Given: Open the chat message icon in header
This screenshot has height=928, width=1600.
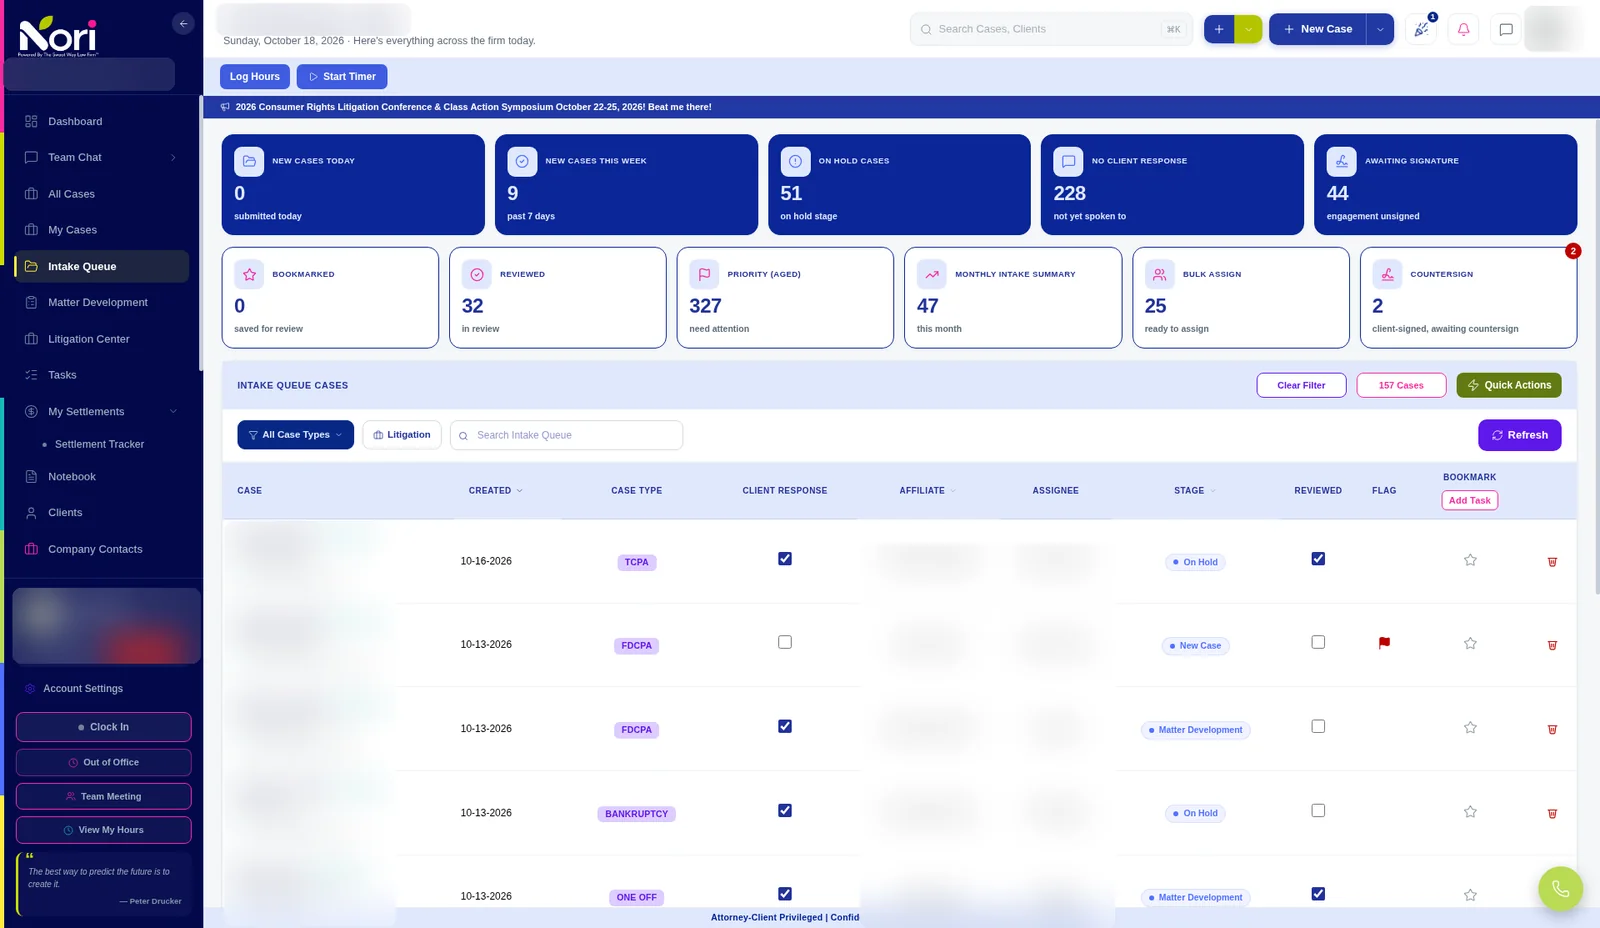Looking at the screenshot, I should pyautogui.click(x=1506, y=29).
